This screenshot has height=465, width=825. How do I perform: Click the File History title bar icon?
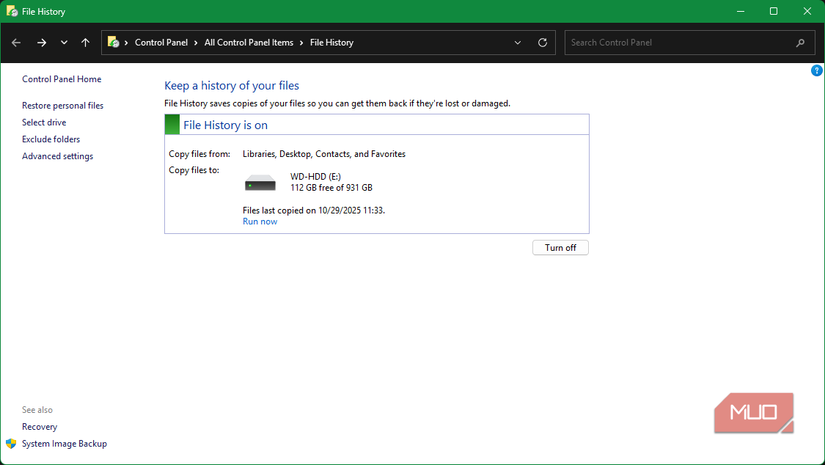[12, 11]
